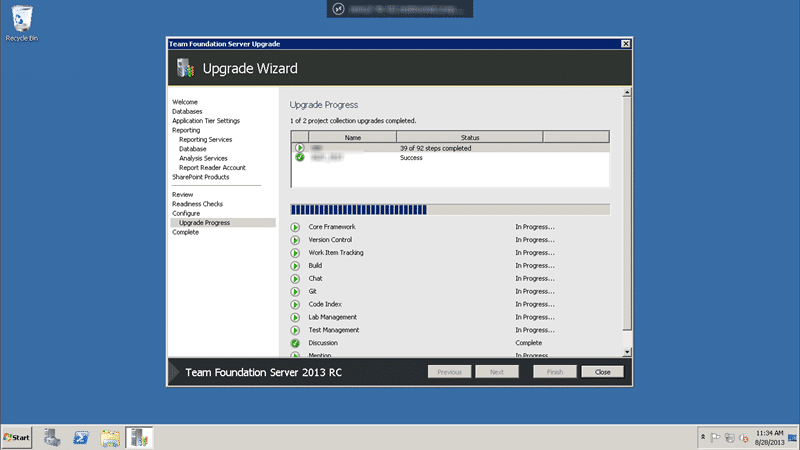Select the Configure wizard step

pos(186,213)
